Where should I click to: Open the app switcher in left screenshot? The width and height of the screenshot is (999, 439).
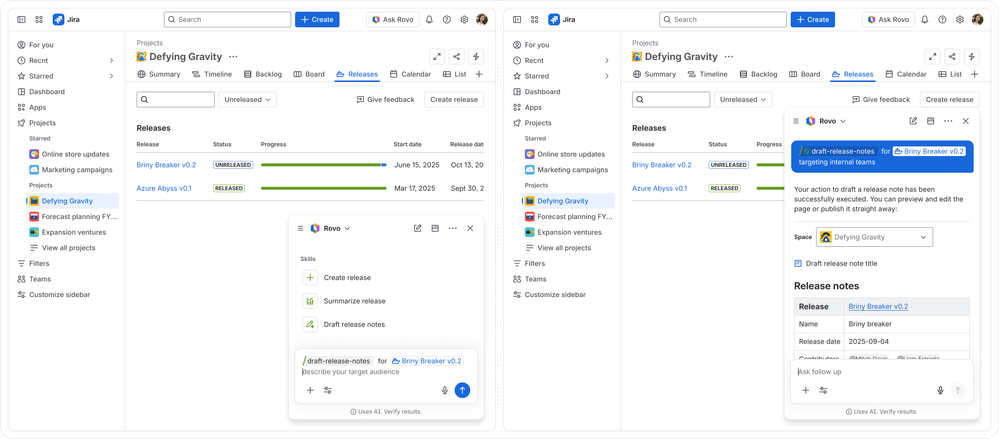tap(40, 20)
